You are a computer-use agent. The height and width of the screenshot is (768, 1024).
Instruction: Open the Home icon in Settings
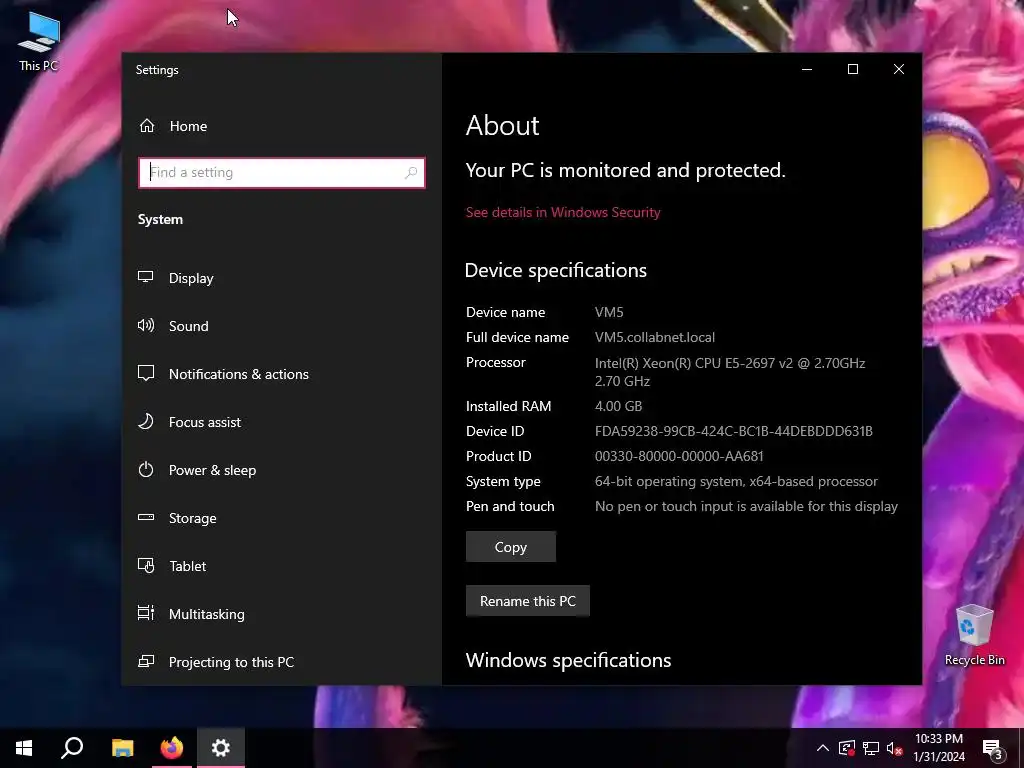tap(147, 125)
